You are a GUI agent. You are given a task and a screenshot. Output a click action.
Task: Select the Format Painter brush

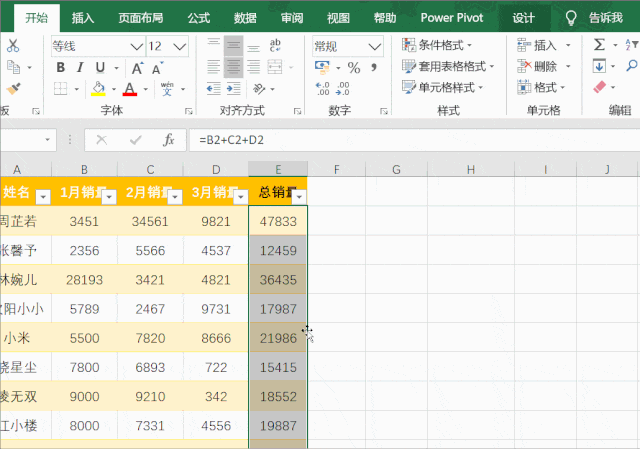(x=13, y=89)
